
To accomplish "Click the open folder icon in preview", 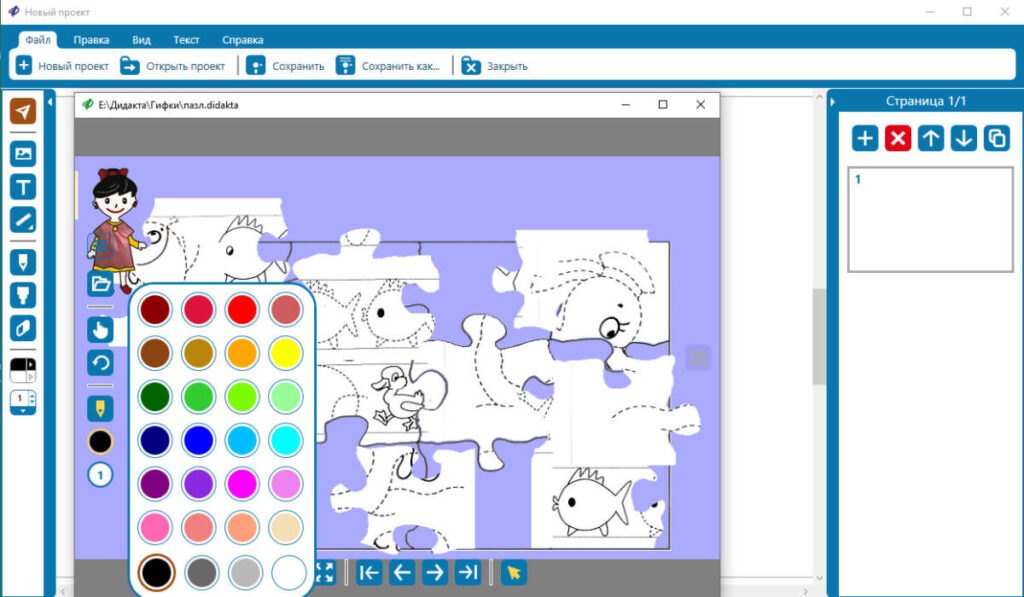I will click(x=100, y=283).
